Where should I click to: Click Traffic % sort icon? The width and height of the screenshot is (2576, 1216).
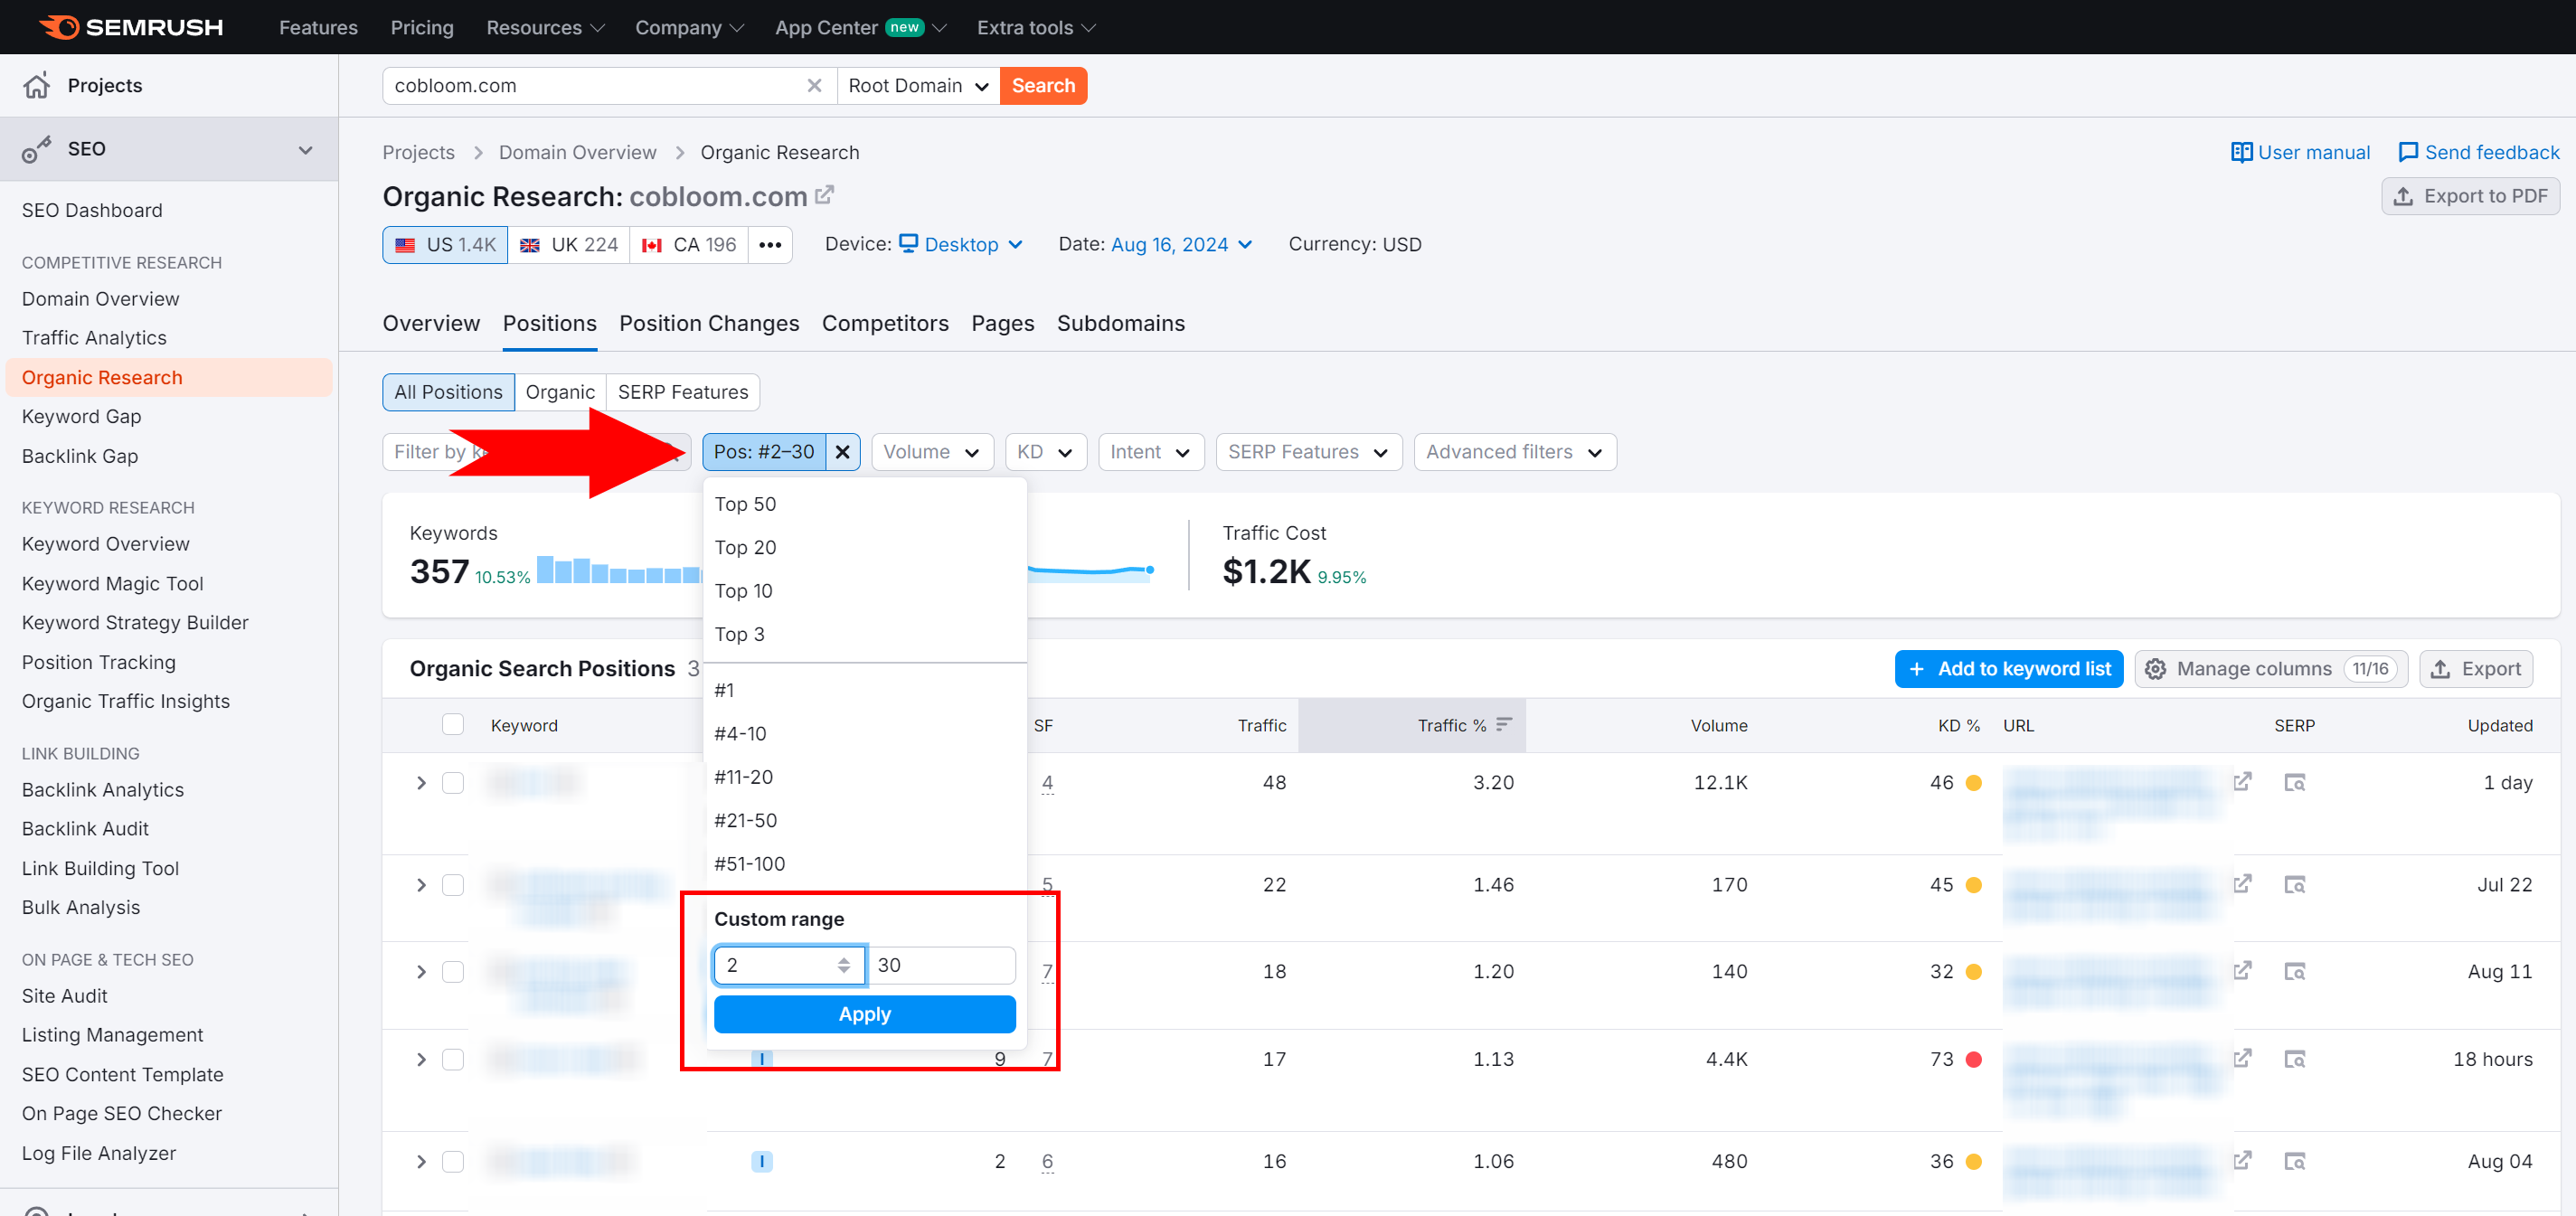pyautogui.click(x=1504, y=725)
